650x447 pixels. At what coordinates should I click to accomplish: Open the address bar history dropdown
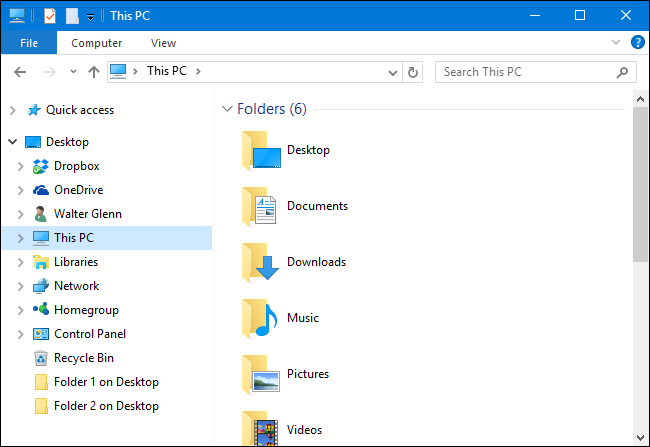[x=393, y=73]
